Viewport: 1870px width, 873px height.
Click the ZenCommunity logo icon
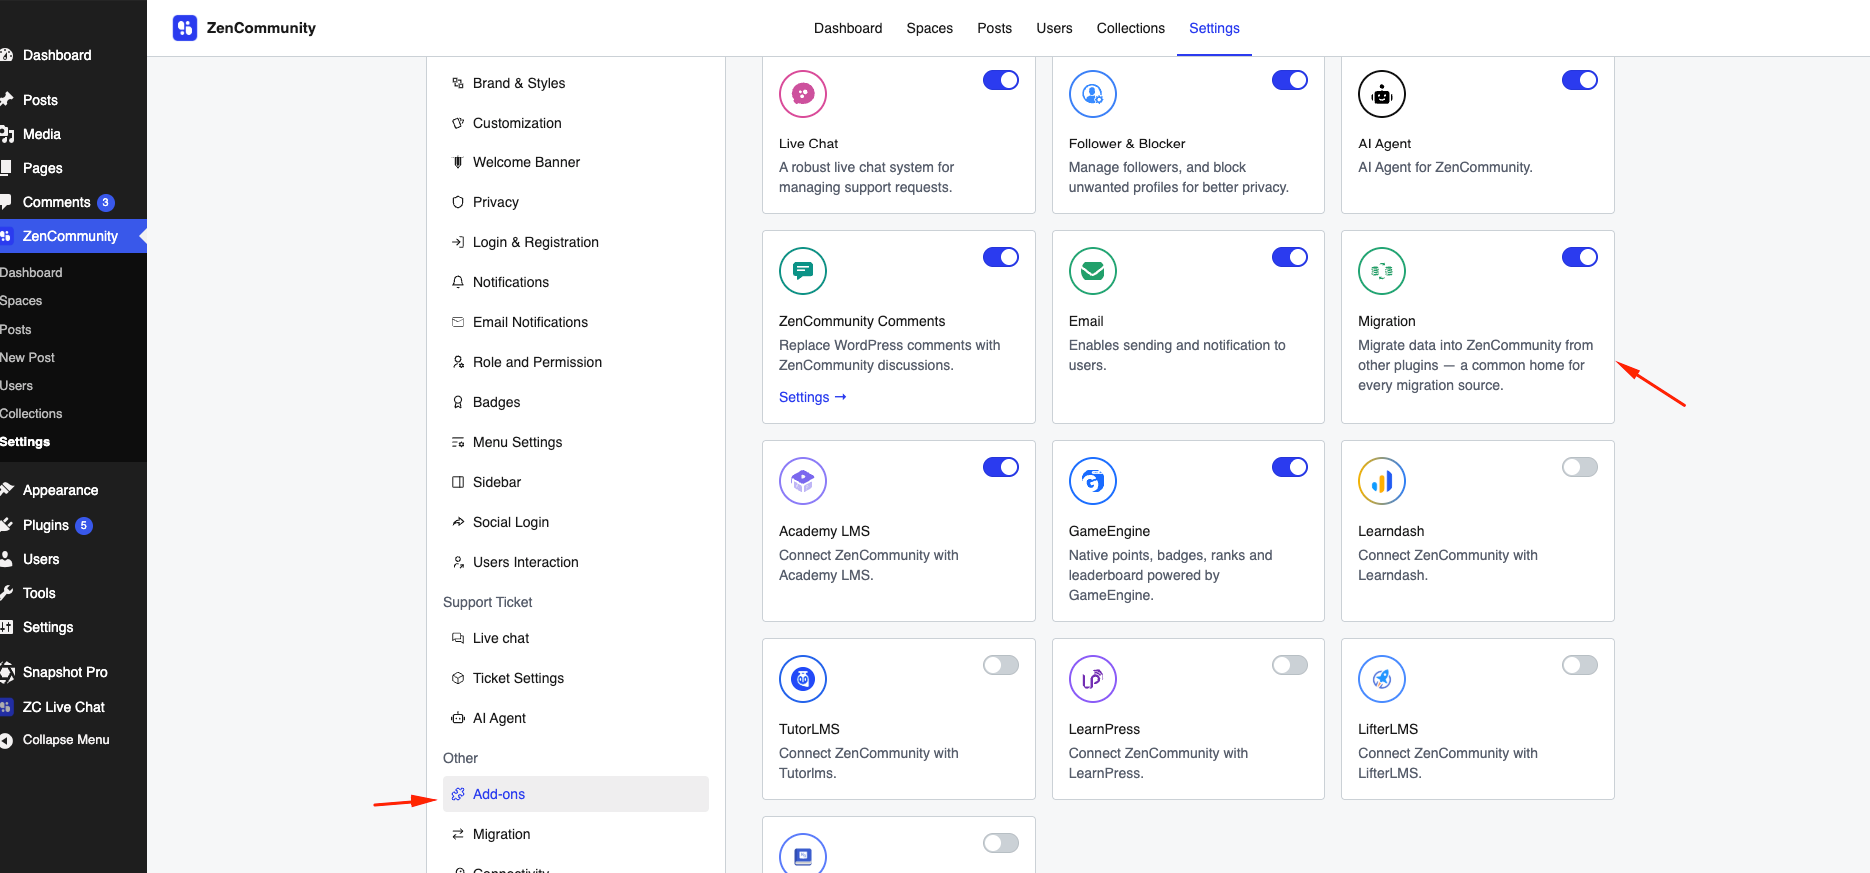pos(185,28)
